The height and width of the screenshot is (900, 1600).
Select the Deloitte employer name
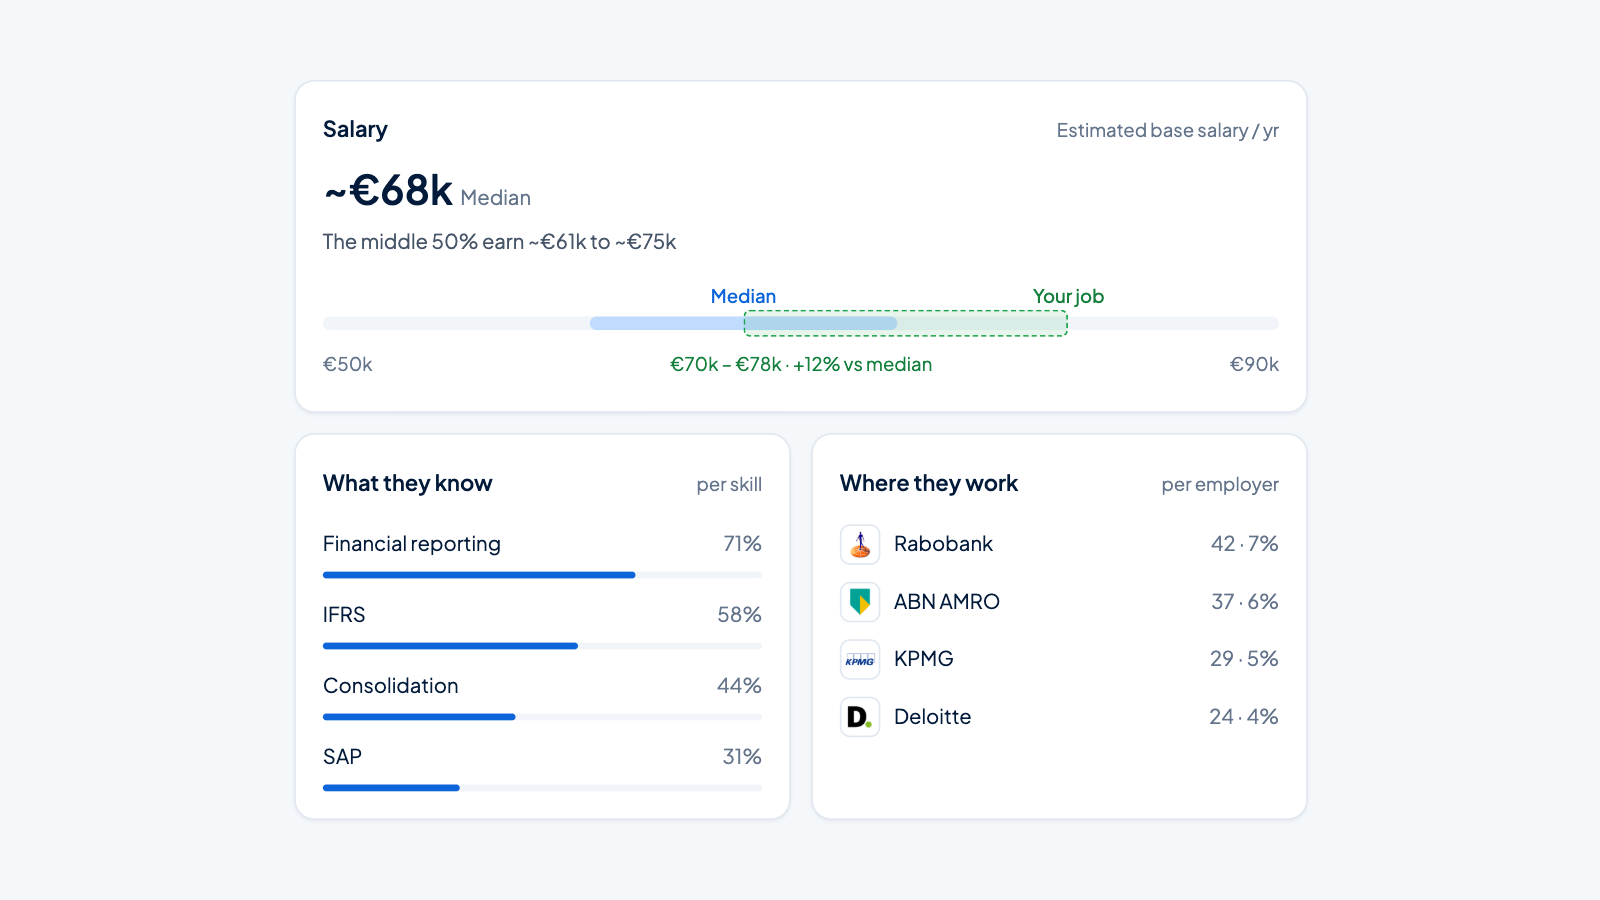pyautogui.click(x=932, y=717)
